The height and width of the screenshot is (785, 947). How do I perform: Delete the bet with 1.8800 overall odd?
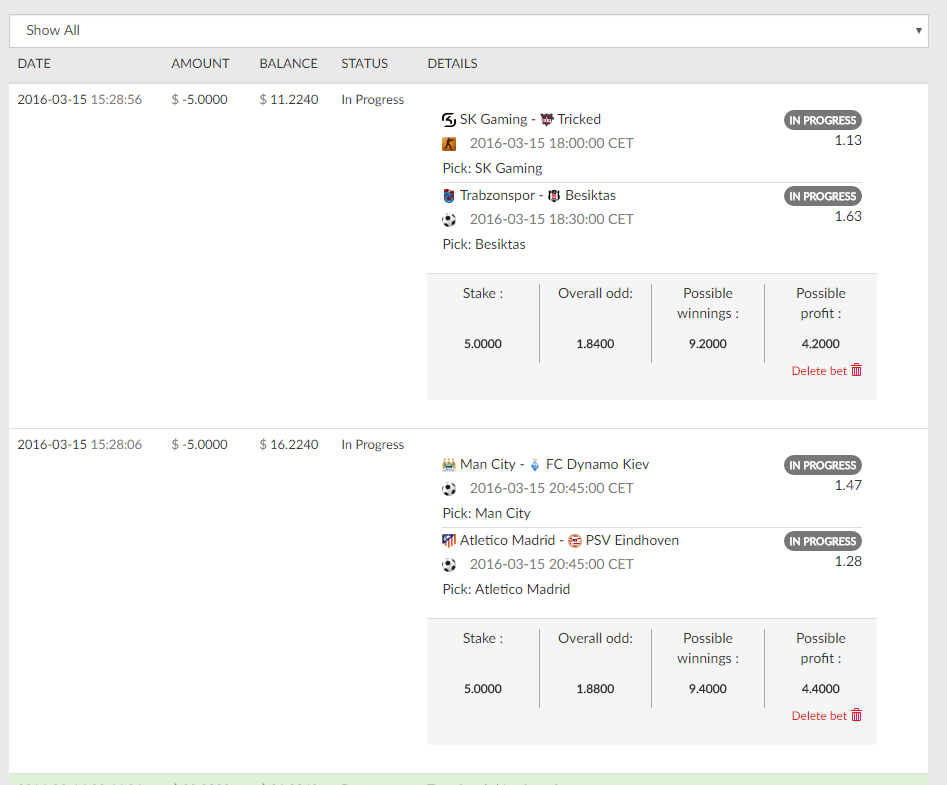(x=826, y=716)
